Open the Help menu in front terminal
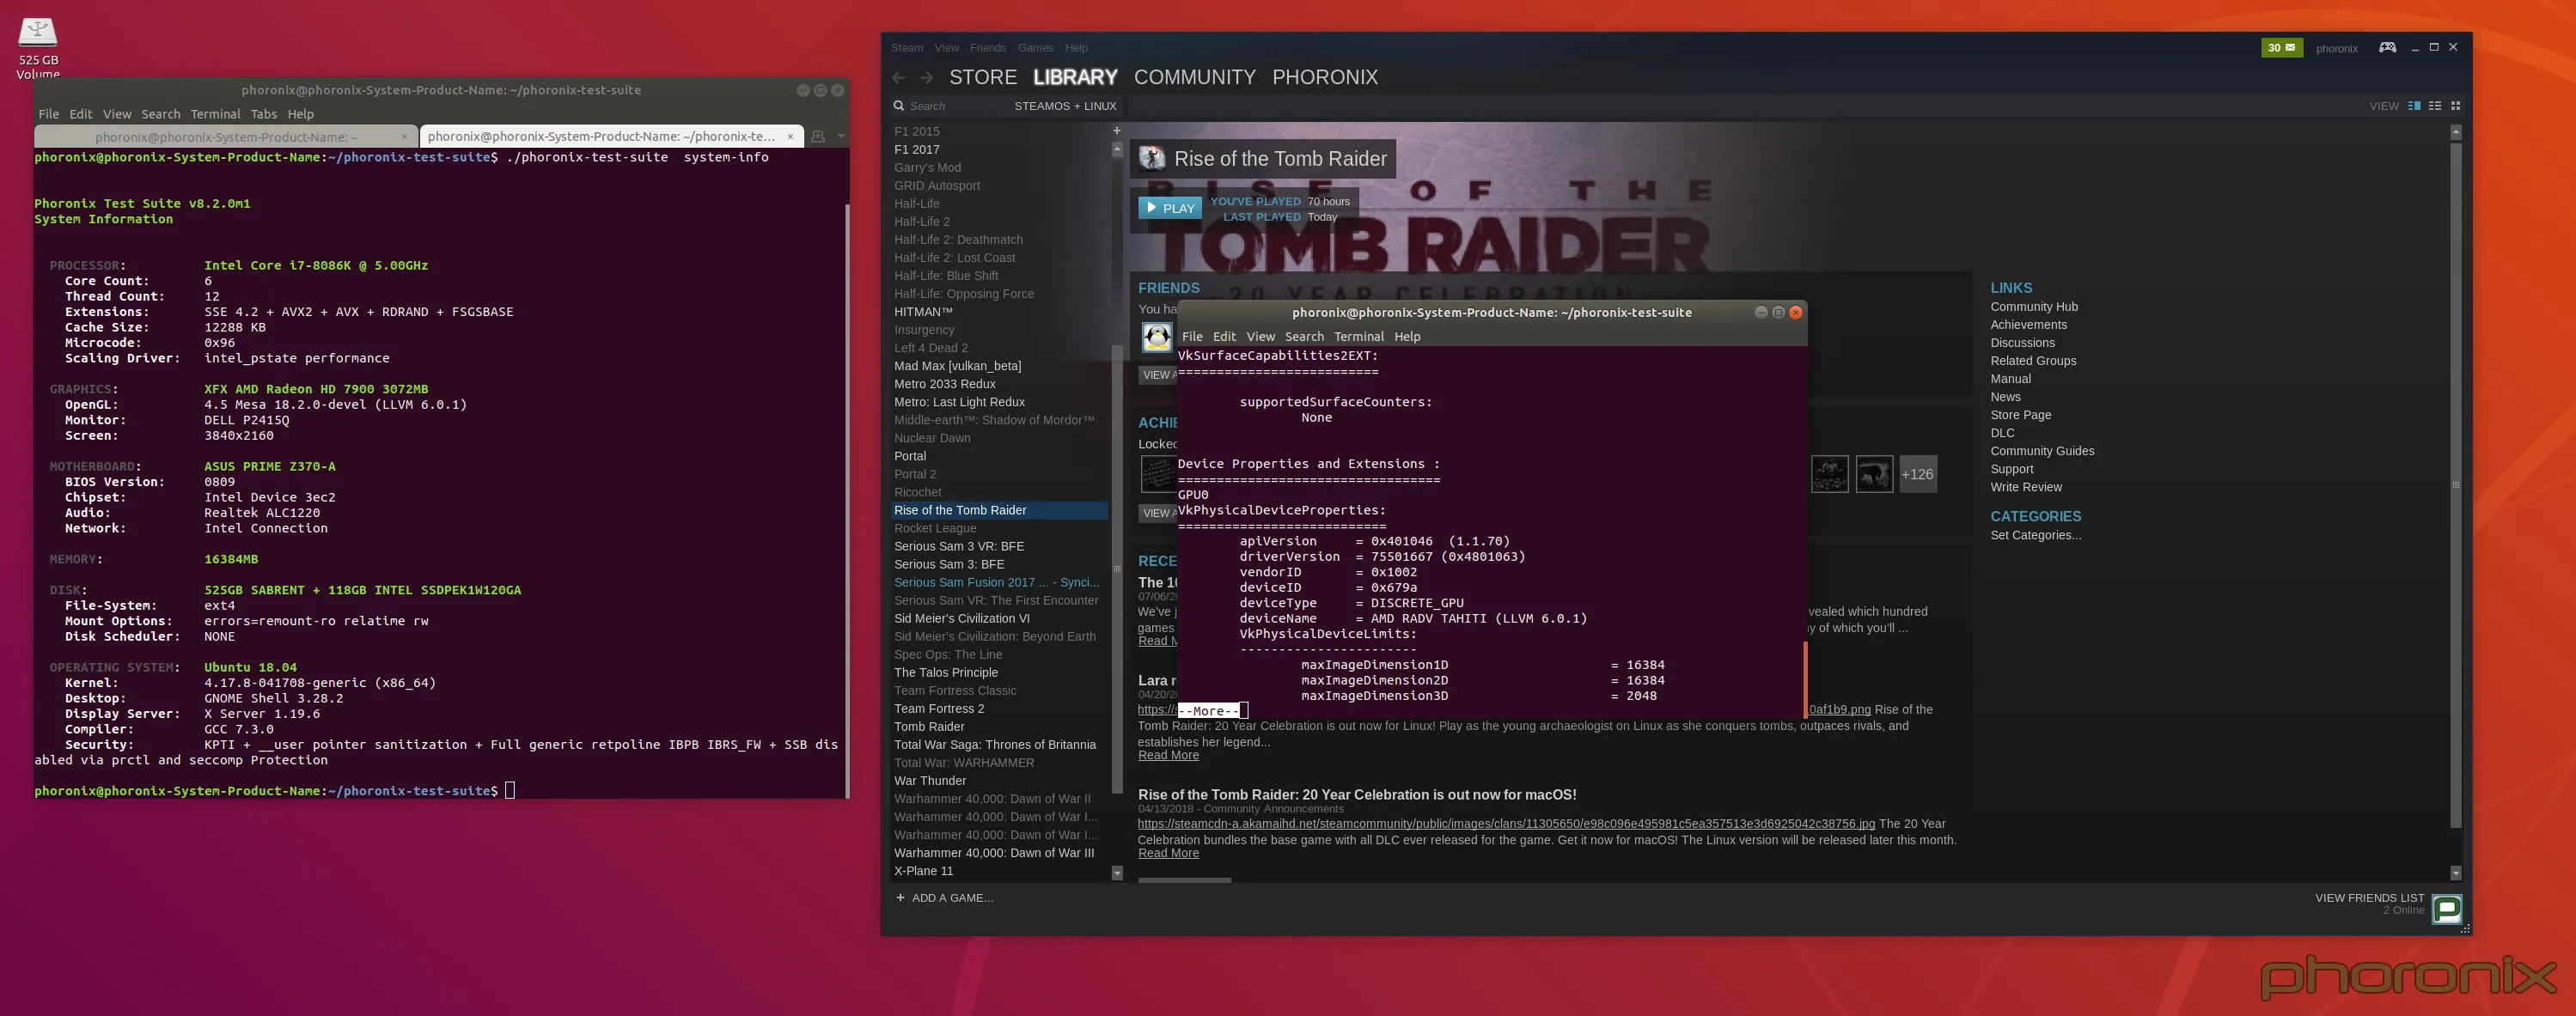The image size is (2576, 1016). (x=1407, y=336)
